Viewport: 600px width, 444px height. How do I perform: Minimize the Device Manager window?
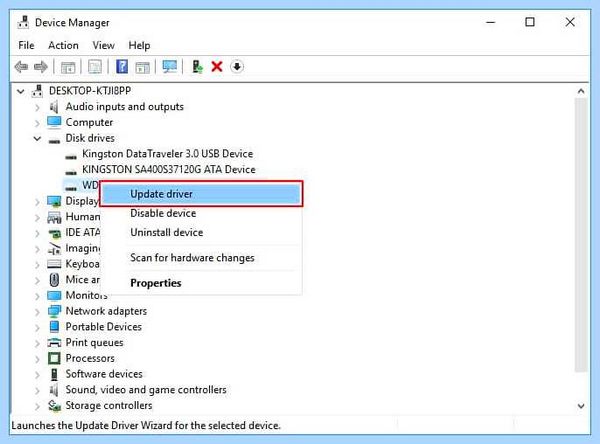coord(491,22)
